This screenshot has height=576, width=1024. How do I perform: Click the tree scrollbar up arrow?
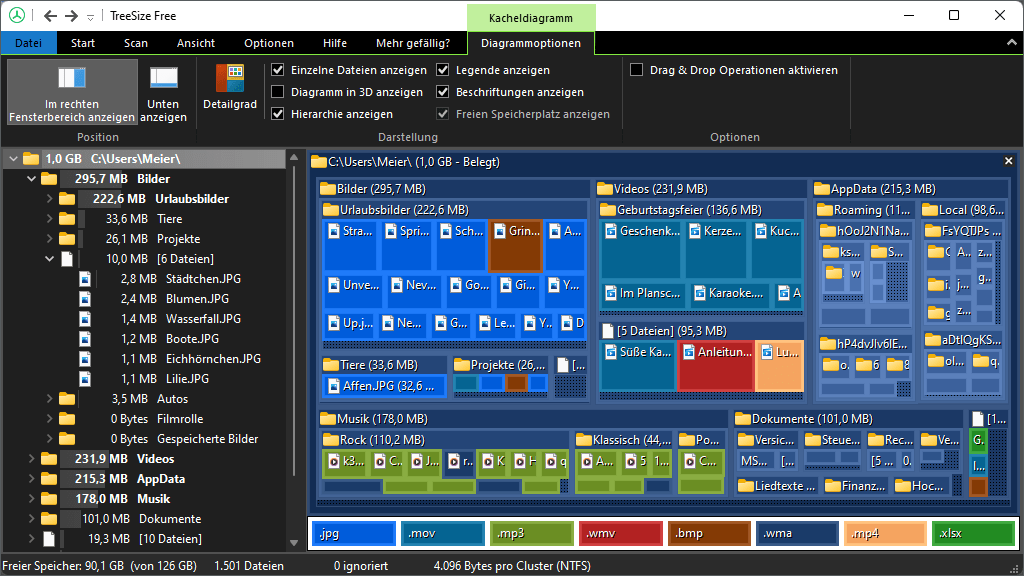pyautogui.click(x=294, y=157)
